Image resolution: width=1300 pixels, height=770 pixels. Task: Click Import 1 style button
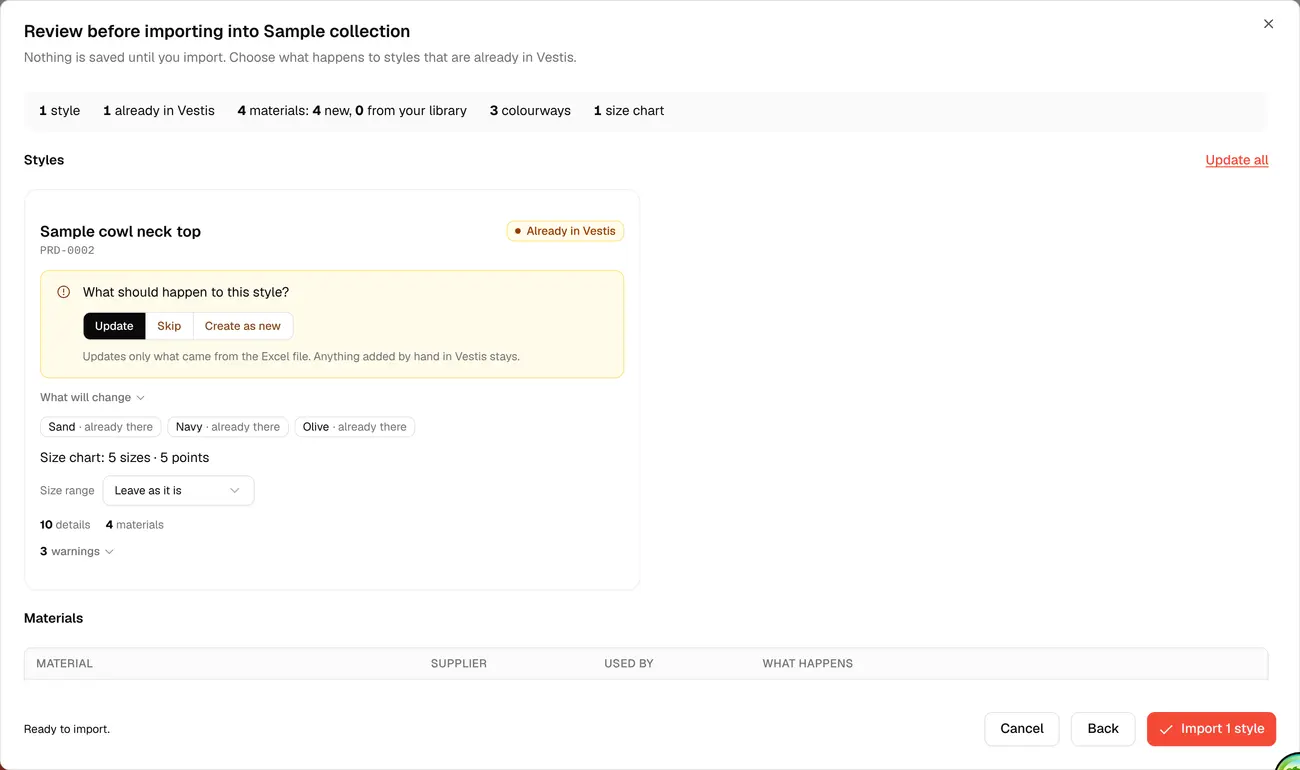1211,729
